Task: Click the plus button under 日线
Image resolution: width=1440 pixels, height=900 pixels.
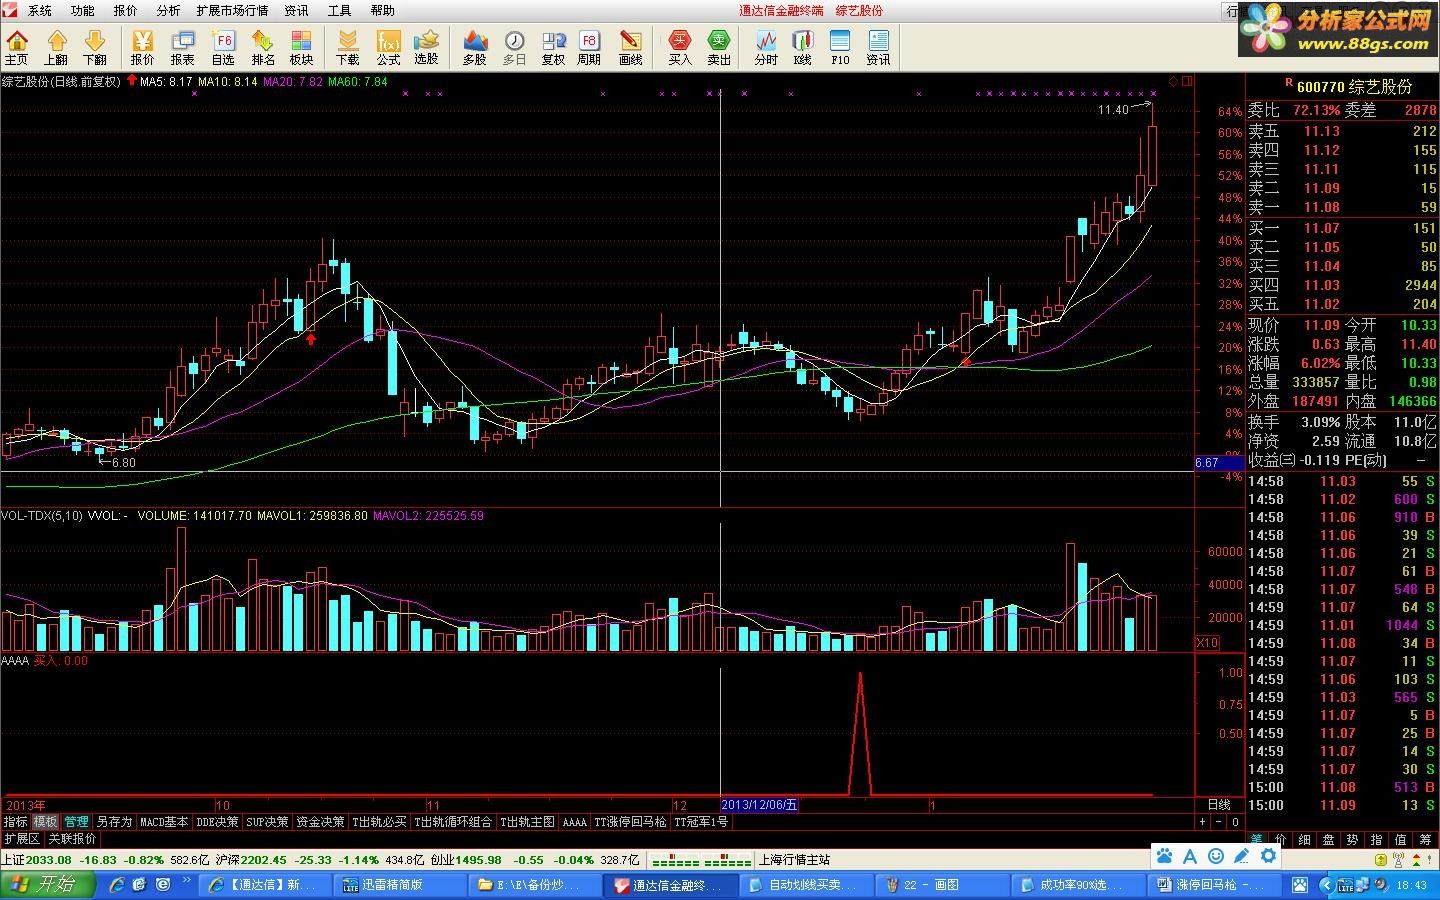Action: [x=1203, y=821]
